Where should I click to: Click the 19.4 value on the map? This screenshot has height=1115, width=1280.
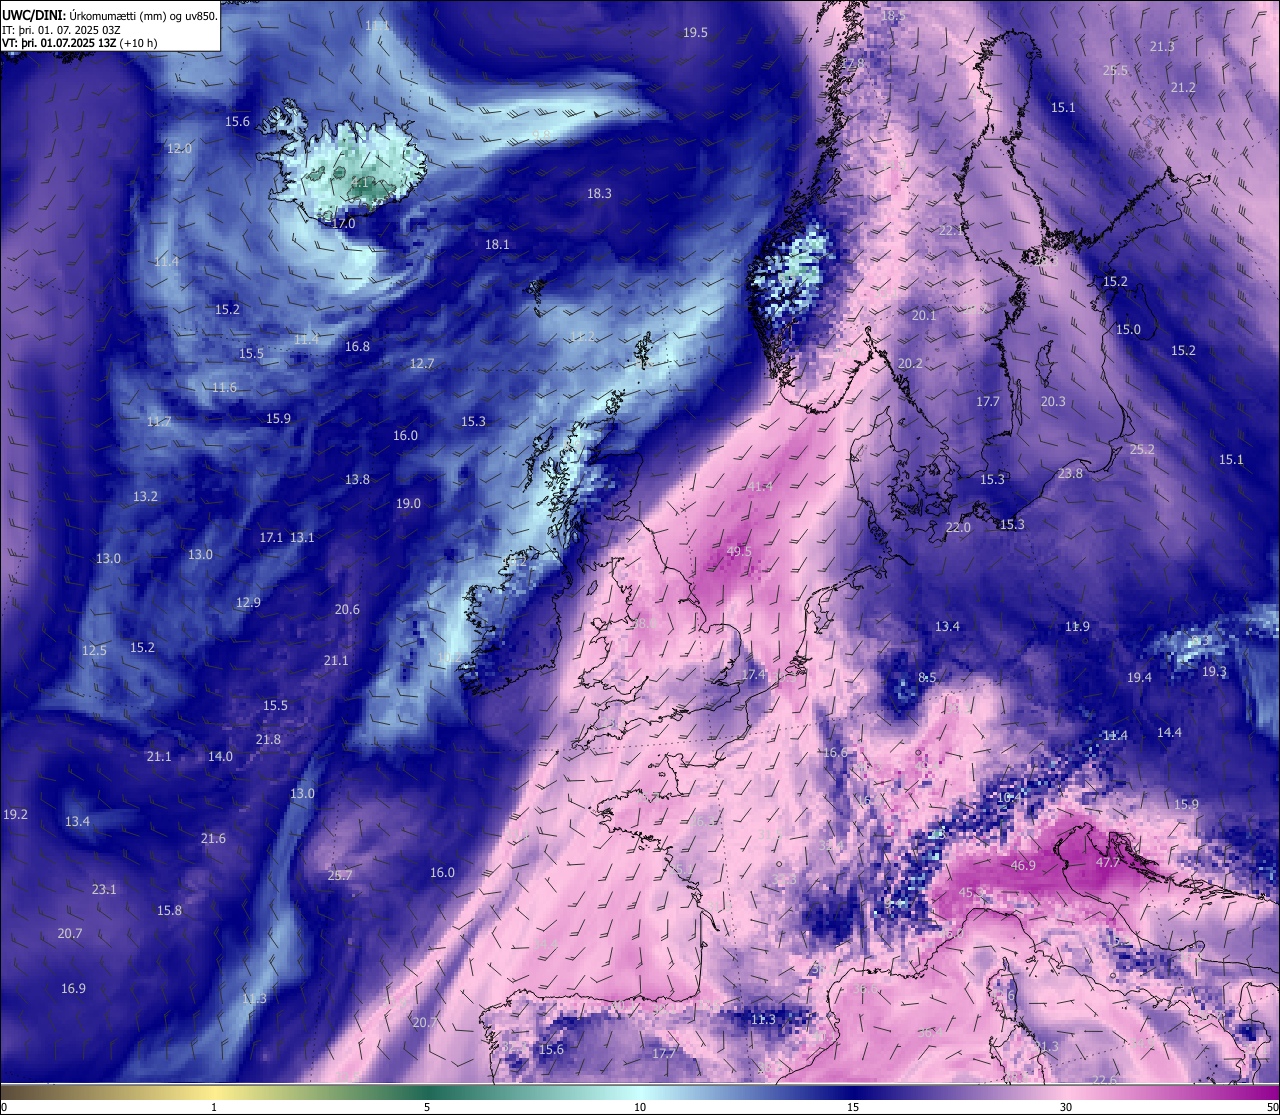pos(1139,677)
